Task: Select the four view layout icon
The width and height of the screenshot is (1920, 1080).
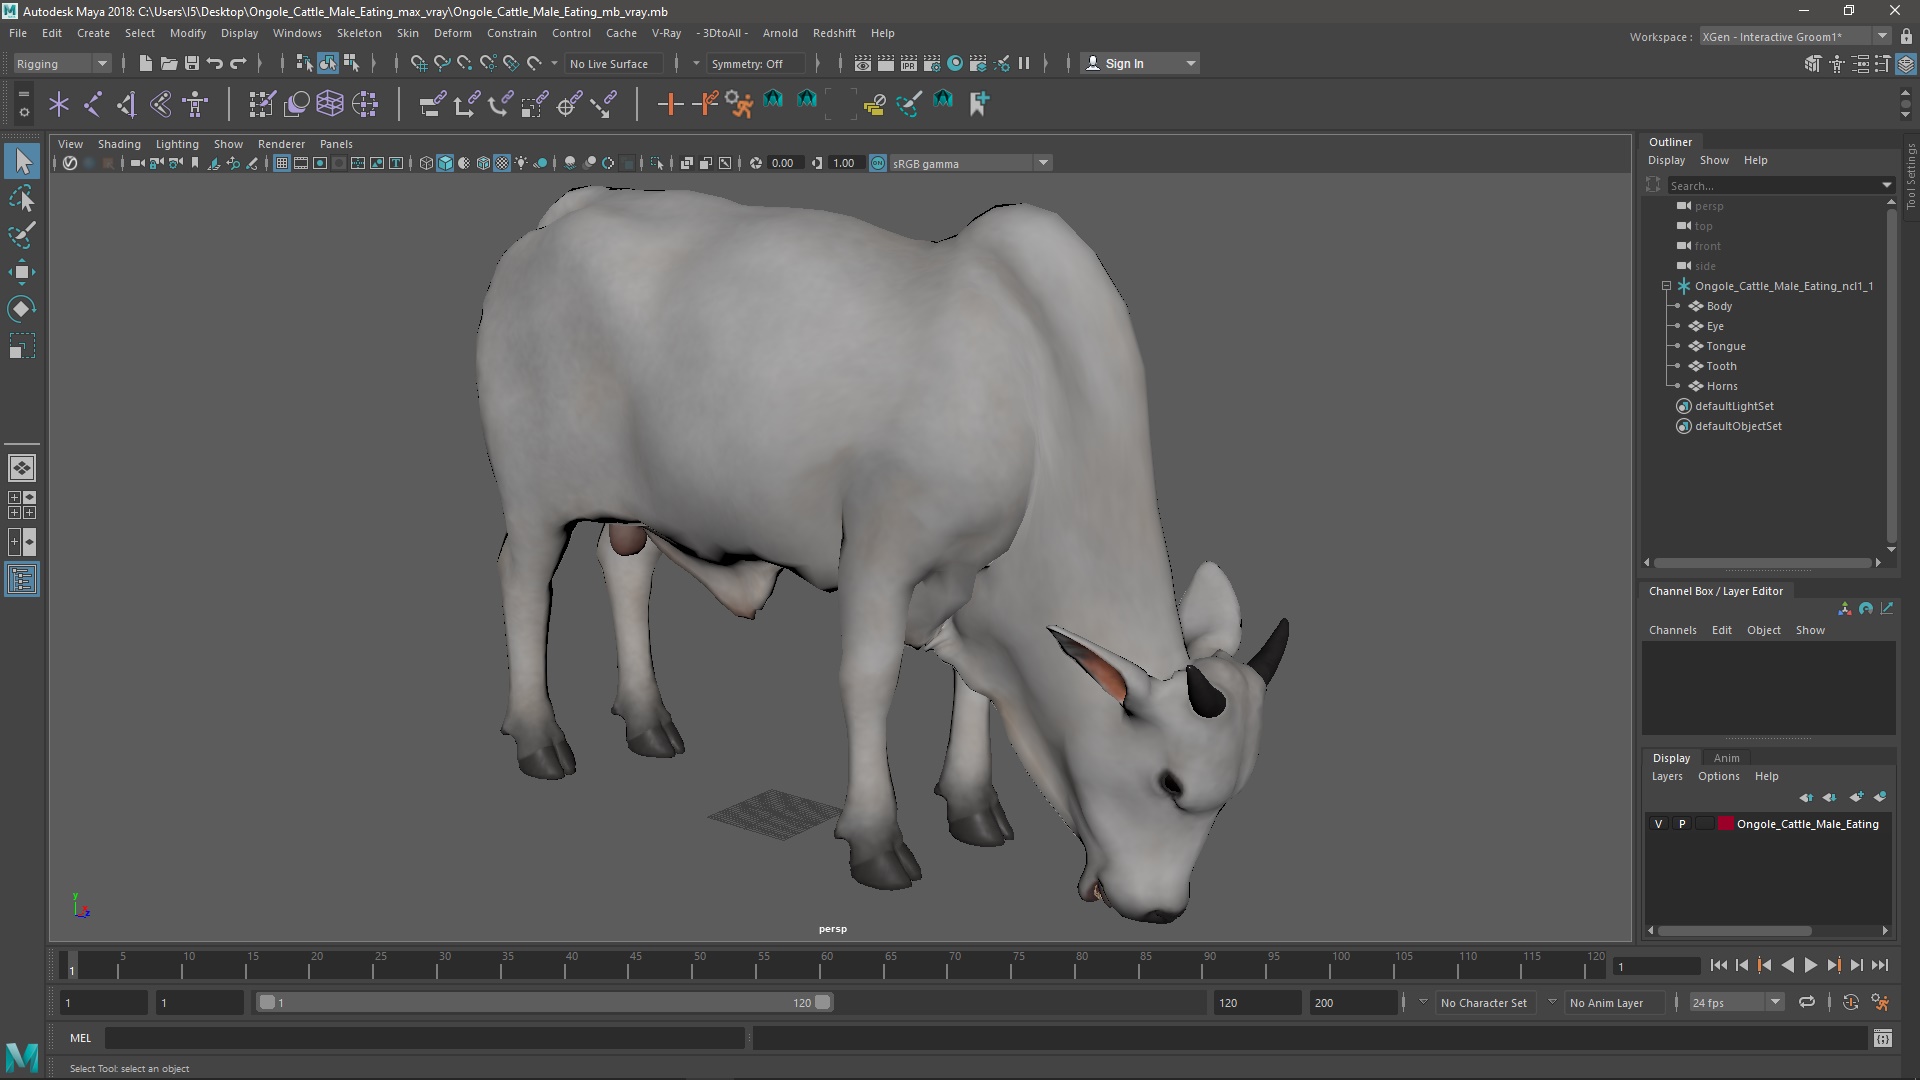Action: tap(22, 505)
